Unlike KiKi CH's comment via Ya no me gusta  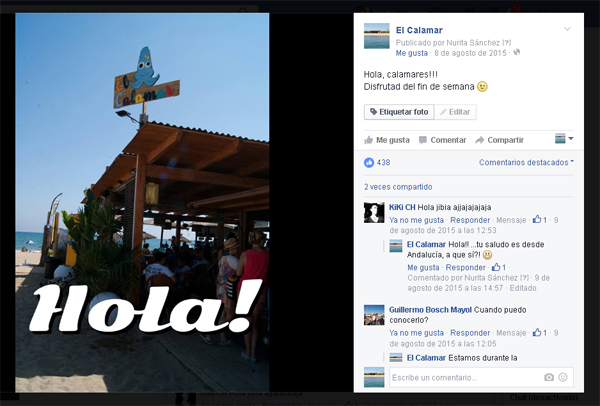tap(416, 220)
